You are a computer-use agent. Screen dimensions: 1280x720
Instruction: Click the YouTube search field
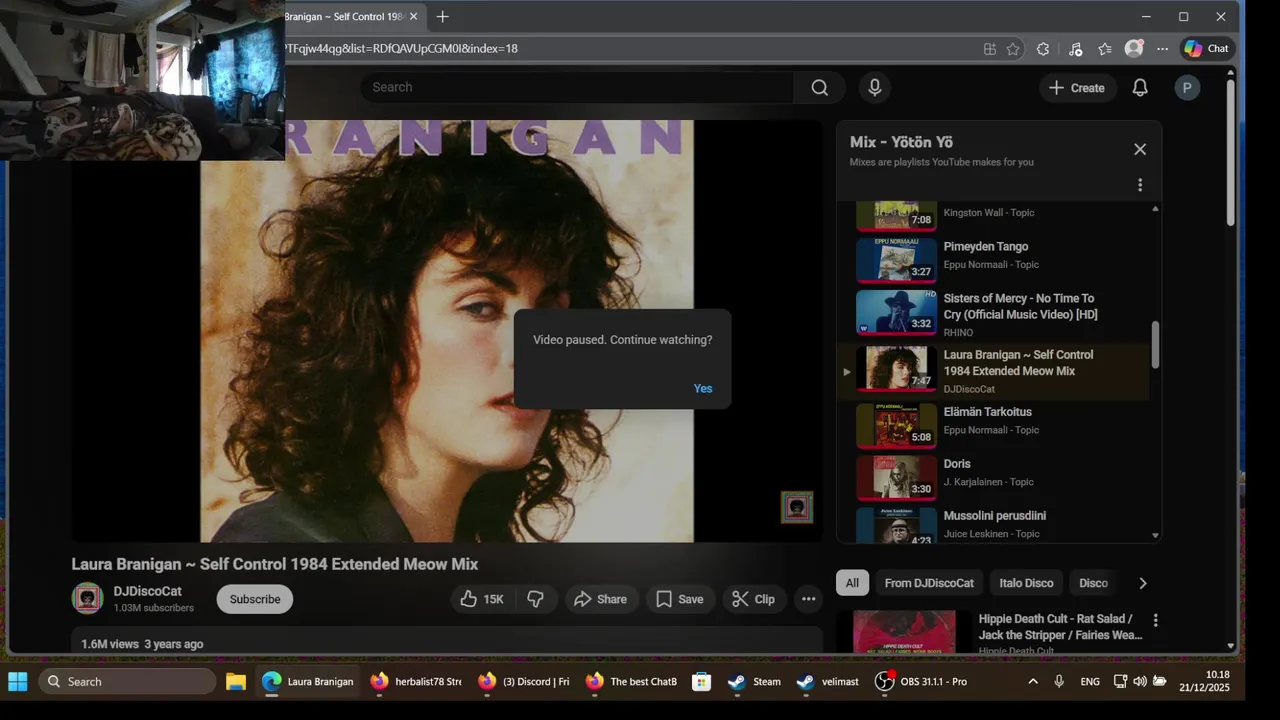pos(577,87)
